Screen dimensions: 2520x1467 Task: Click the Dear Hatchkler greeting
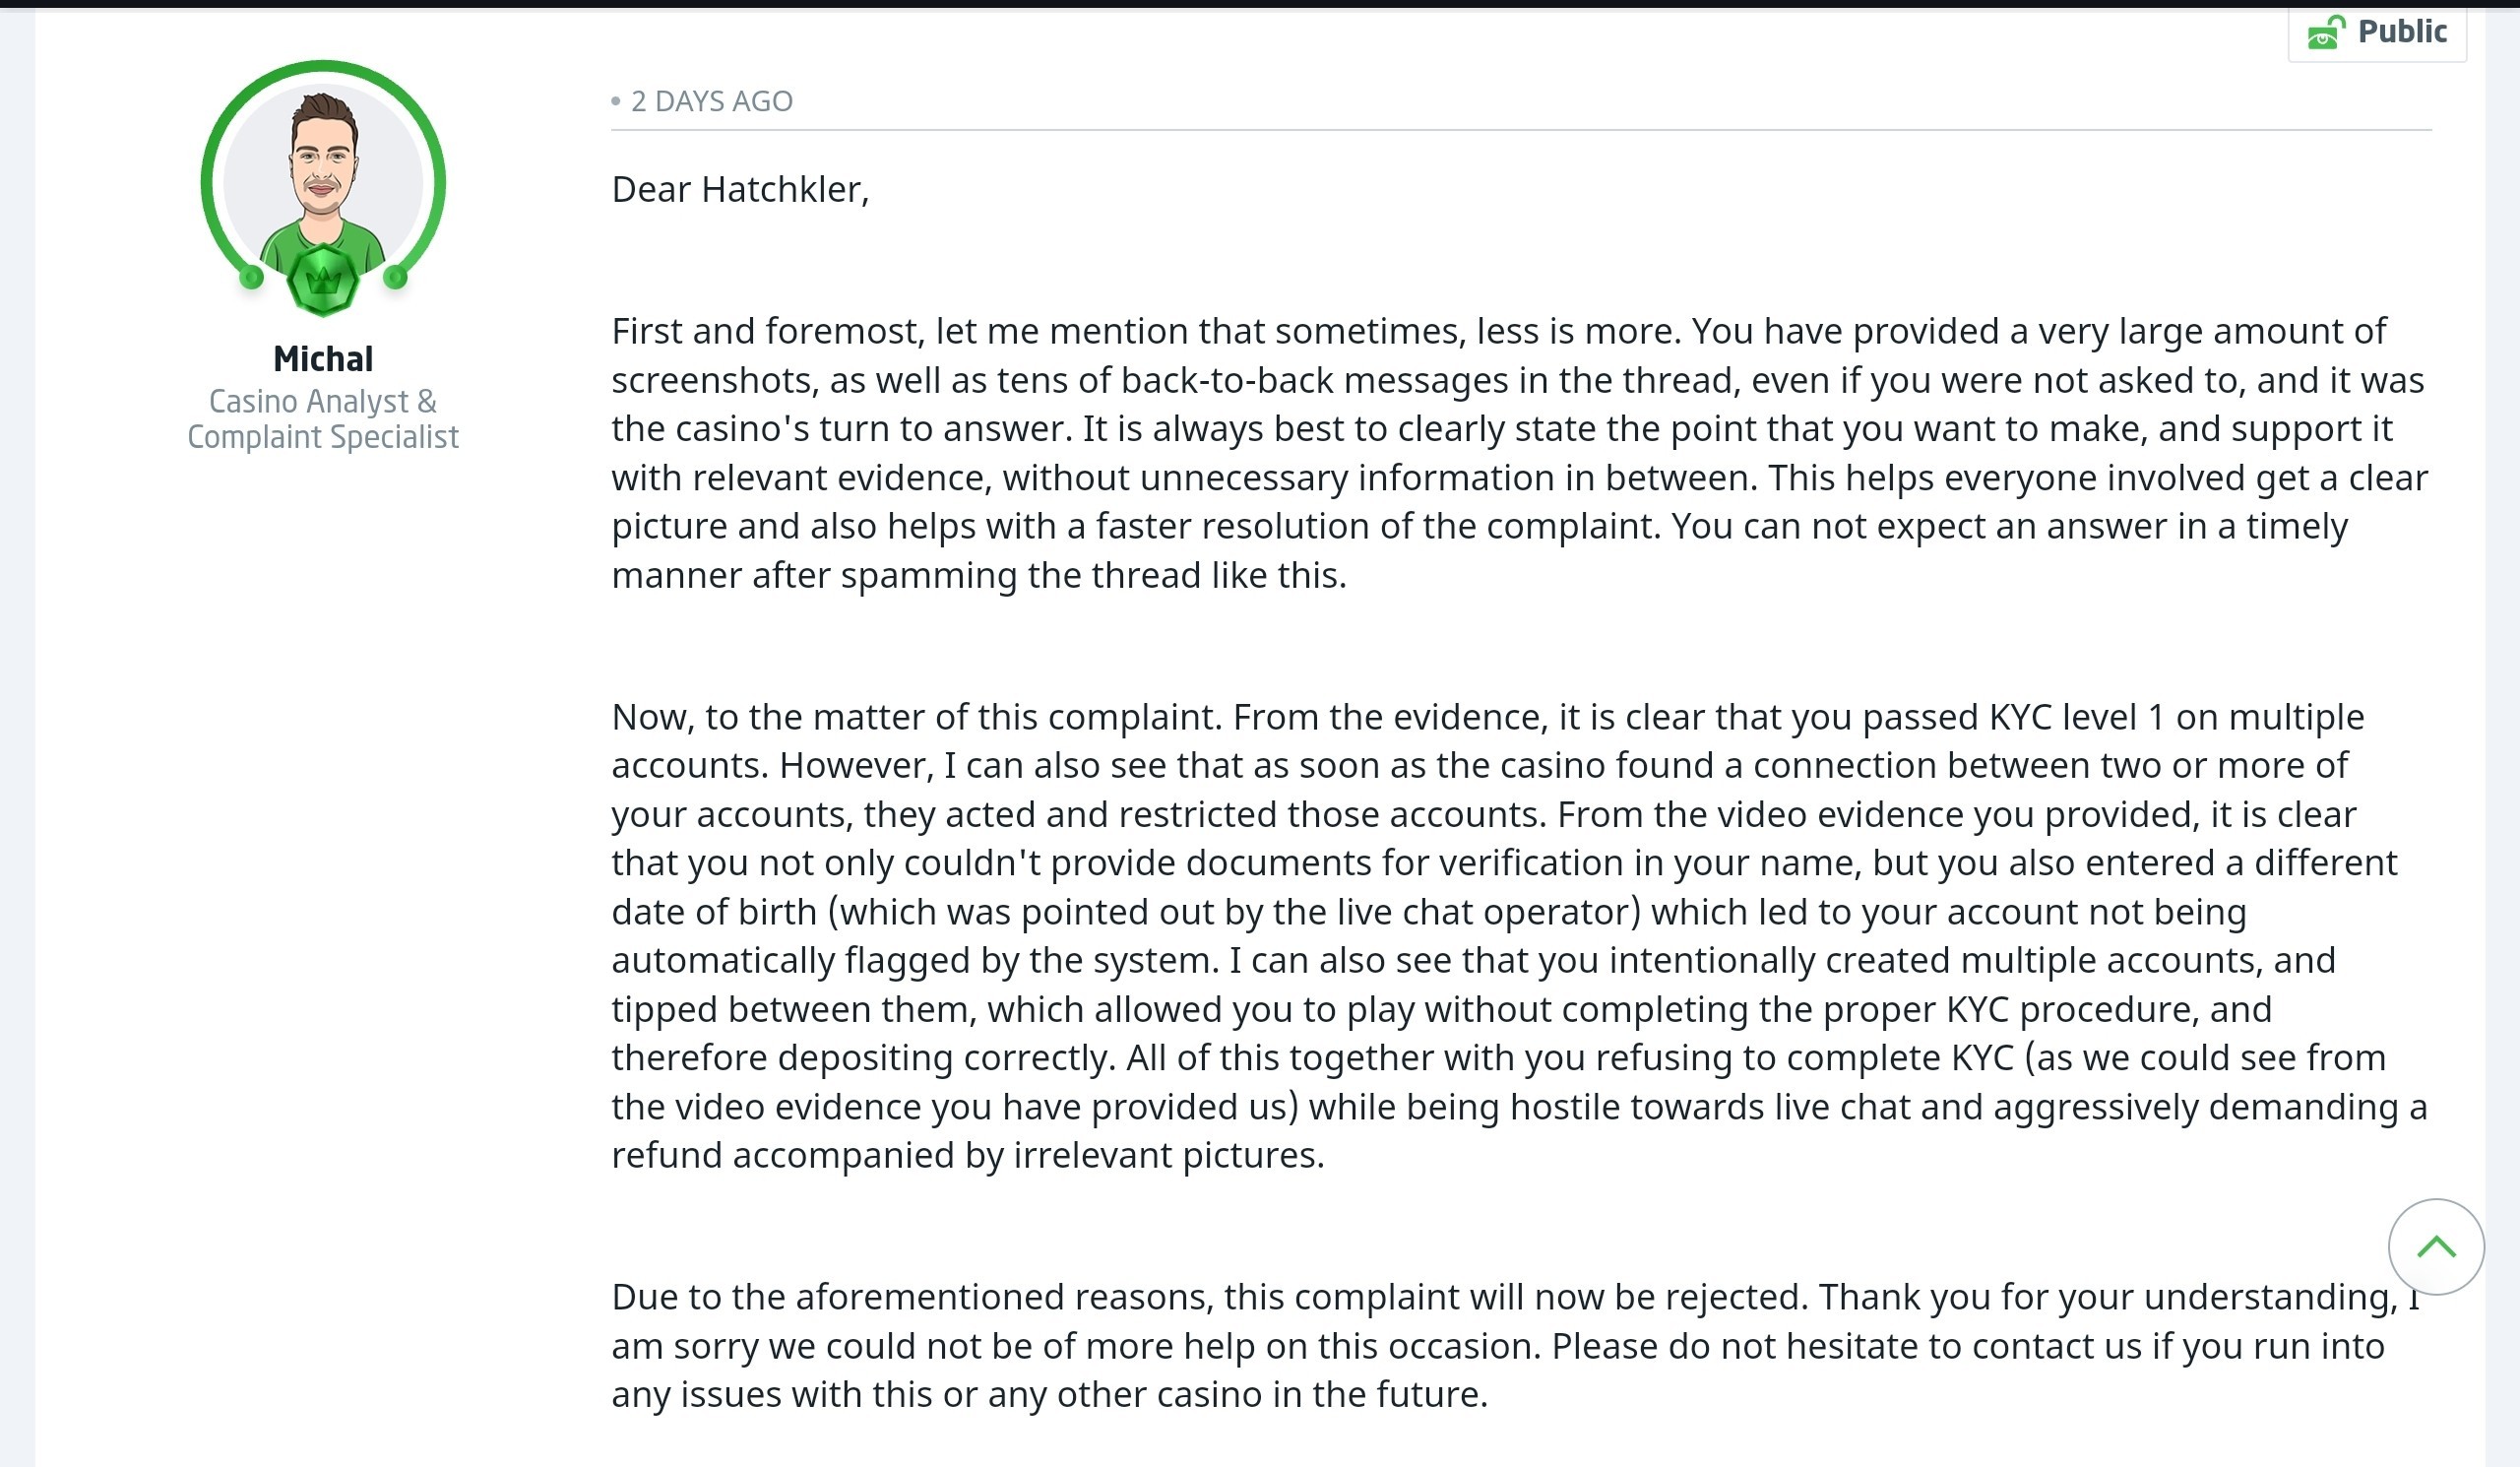pos(740,189)
